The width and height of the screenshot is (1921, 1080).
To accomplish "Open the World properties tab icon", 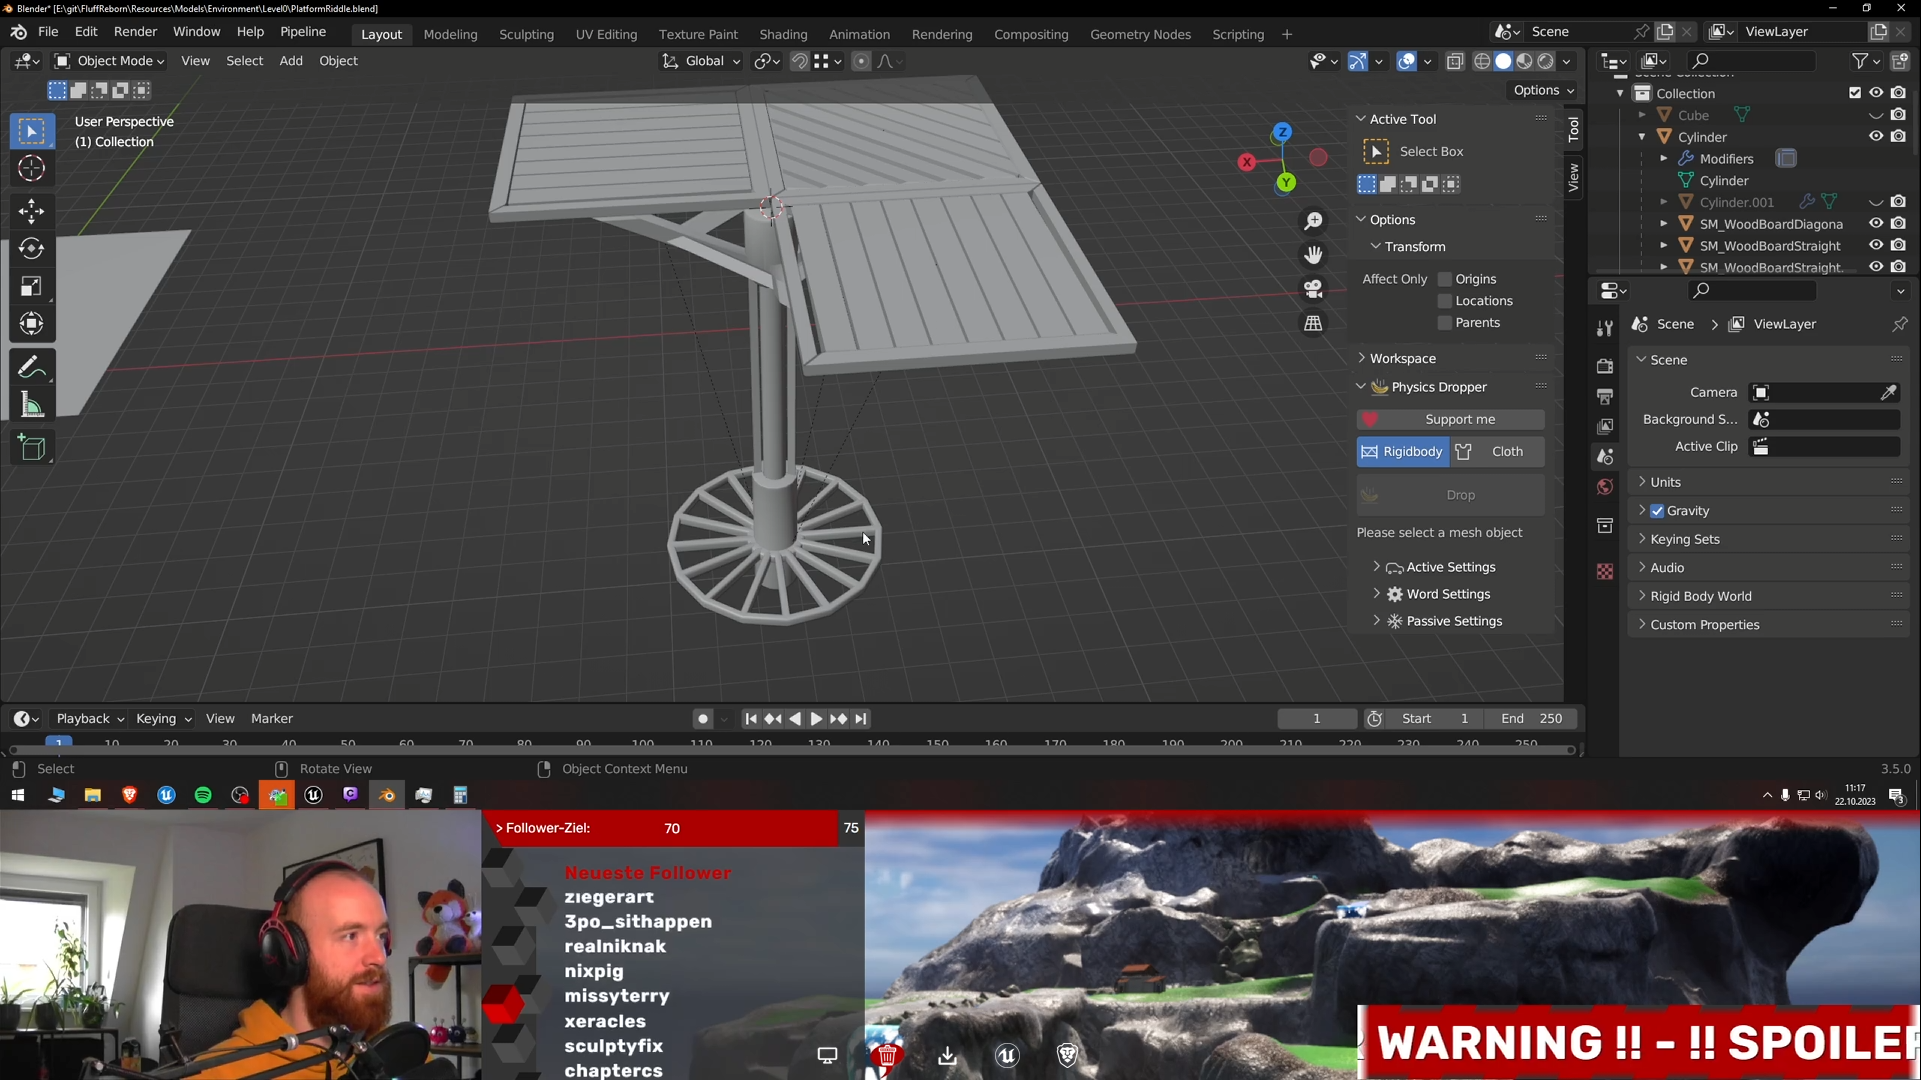I will 1605,487.
